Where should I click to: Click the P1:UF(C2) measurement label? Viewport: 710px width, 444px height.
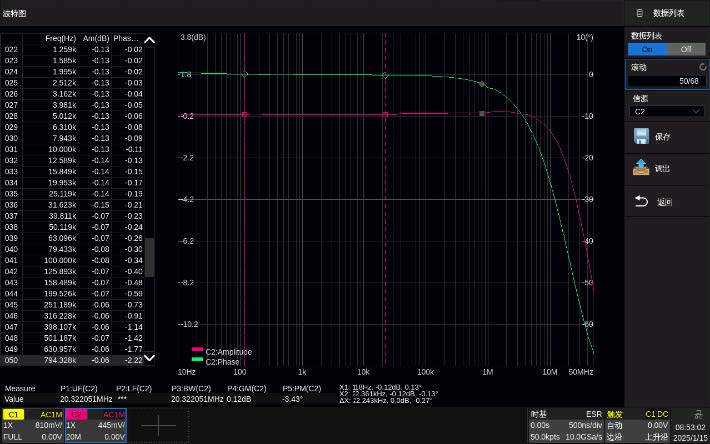pyautogui.click(x=79, y=388)
